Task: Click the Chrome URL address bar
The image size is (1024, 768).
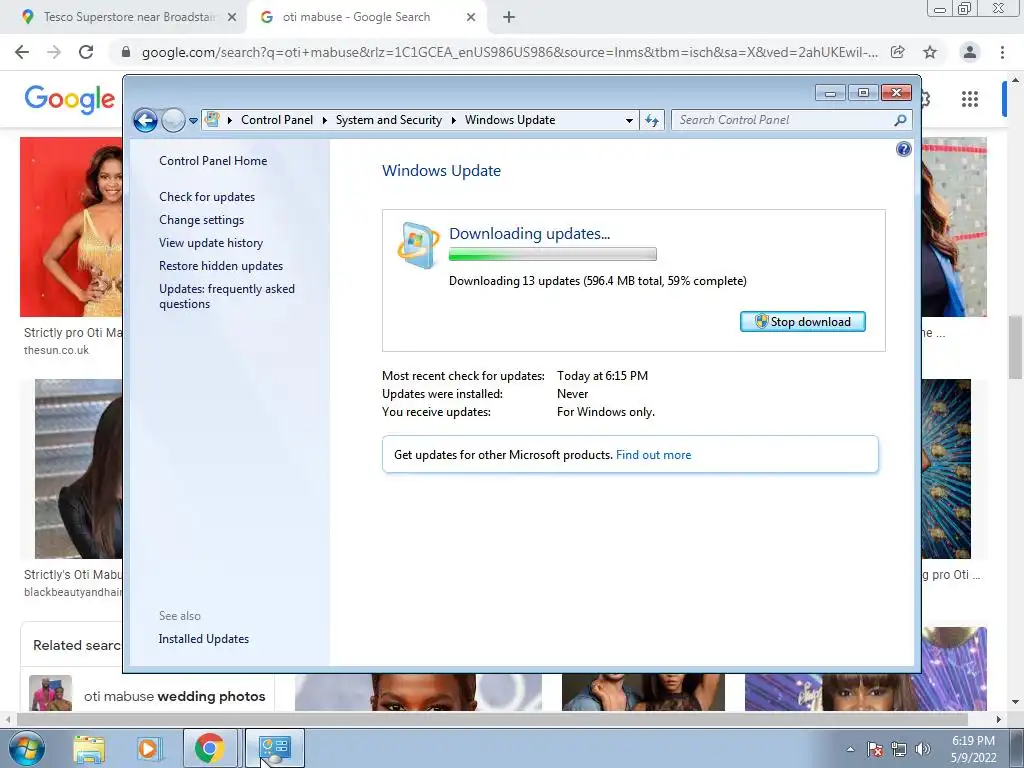Action: click(x=509, y=52)
